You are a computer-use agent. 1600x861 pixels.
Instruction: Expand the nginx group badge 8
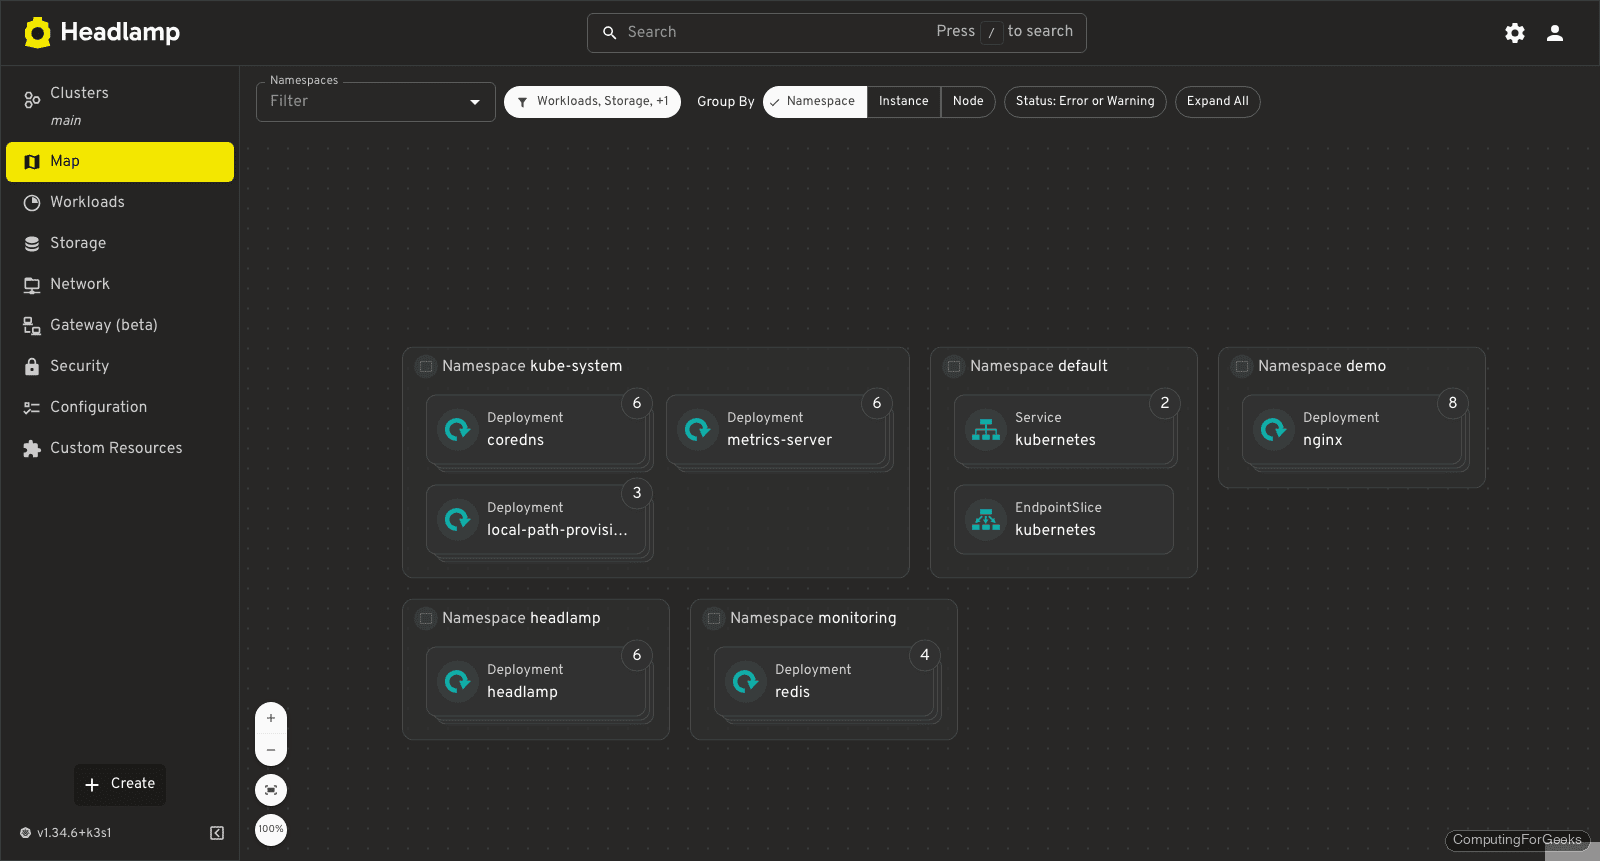point(1453,404)
